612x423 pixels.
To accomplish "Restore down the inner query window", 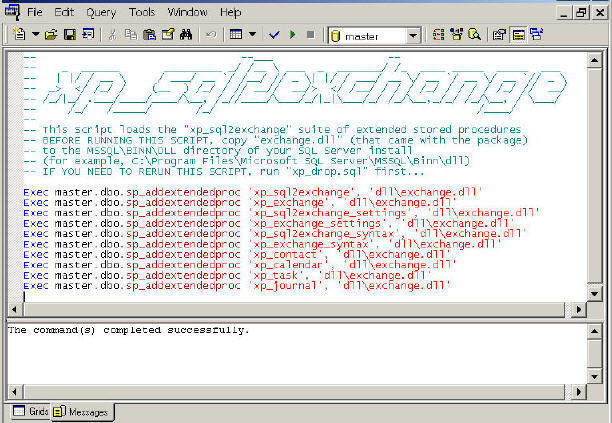I will pos(581,12).
